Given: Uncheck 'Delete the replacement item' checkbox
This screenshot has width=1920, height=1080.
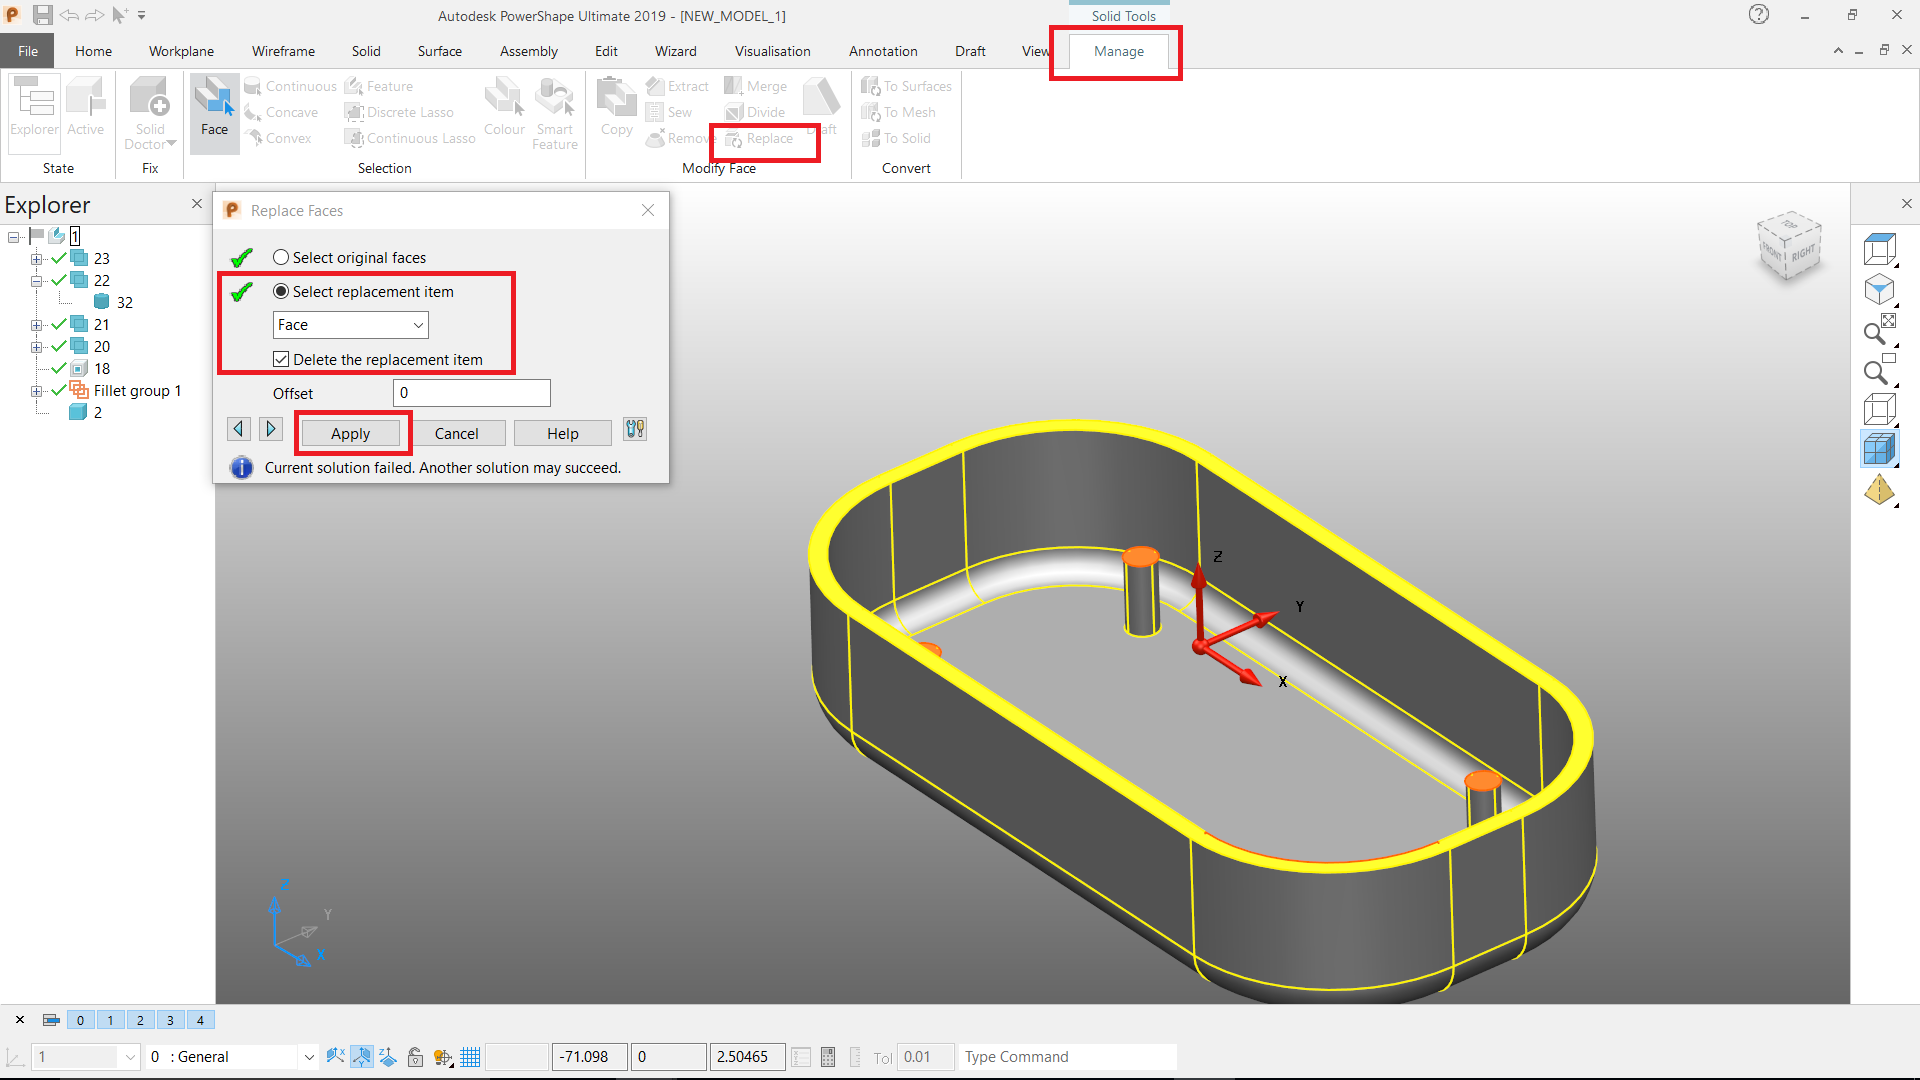Looking at the screenshot, I should pos(281,360).
